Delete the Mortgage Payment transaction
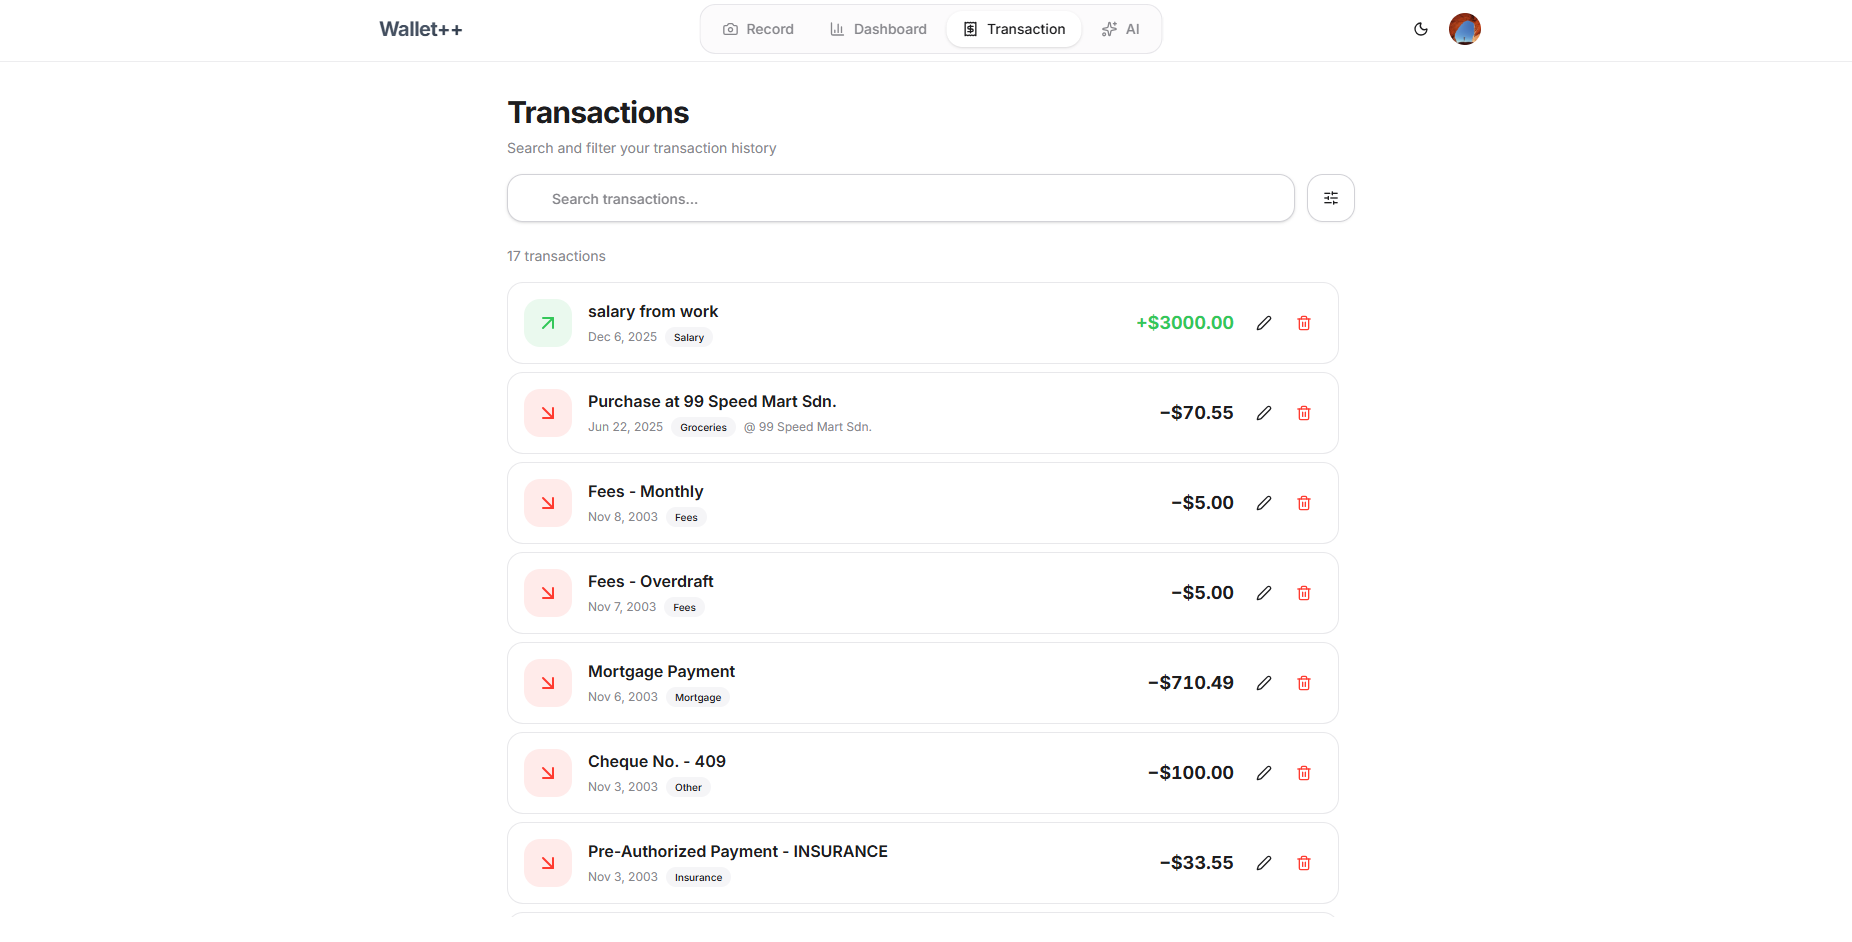 click(x=1304, y=683)
